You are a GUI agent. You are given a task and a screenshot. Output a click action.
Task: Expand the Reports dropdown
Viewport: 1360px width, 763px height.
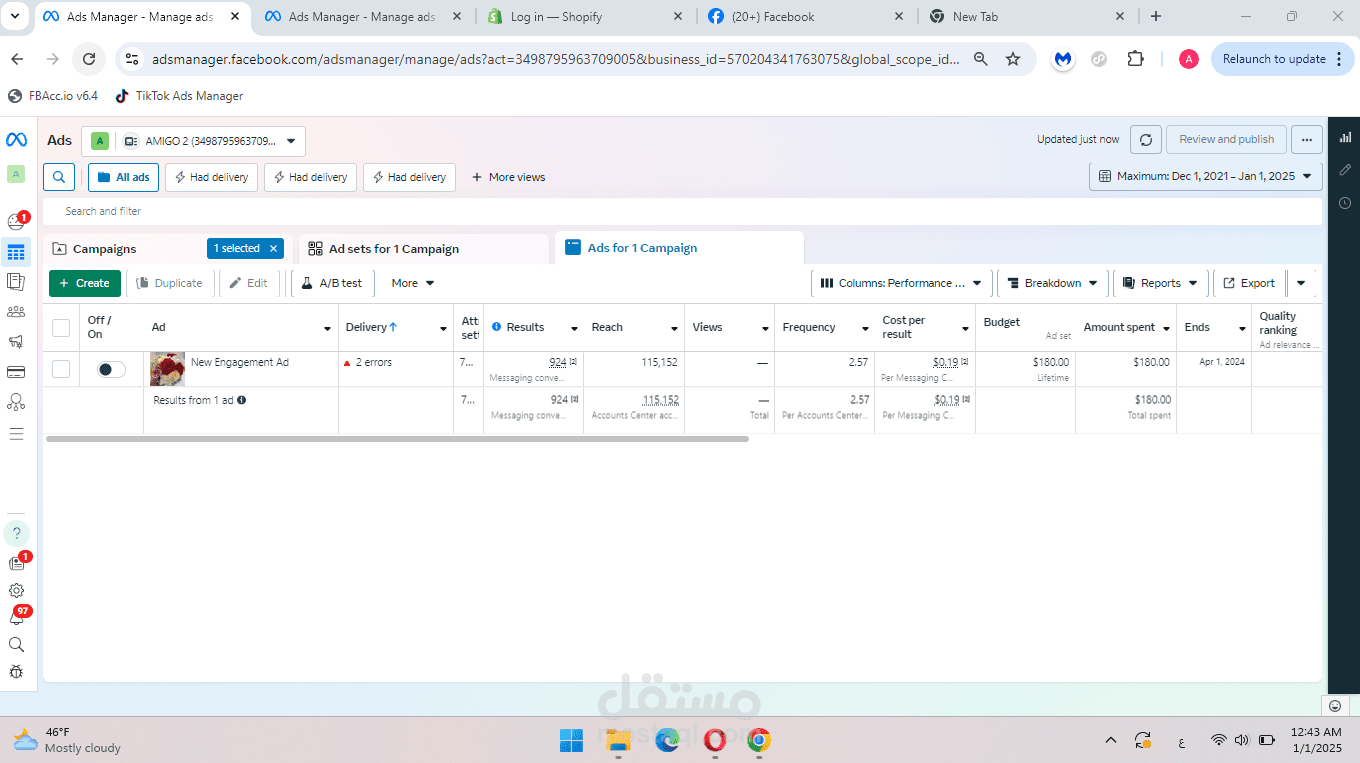tap(1160, 283)
